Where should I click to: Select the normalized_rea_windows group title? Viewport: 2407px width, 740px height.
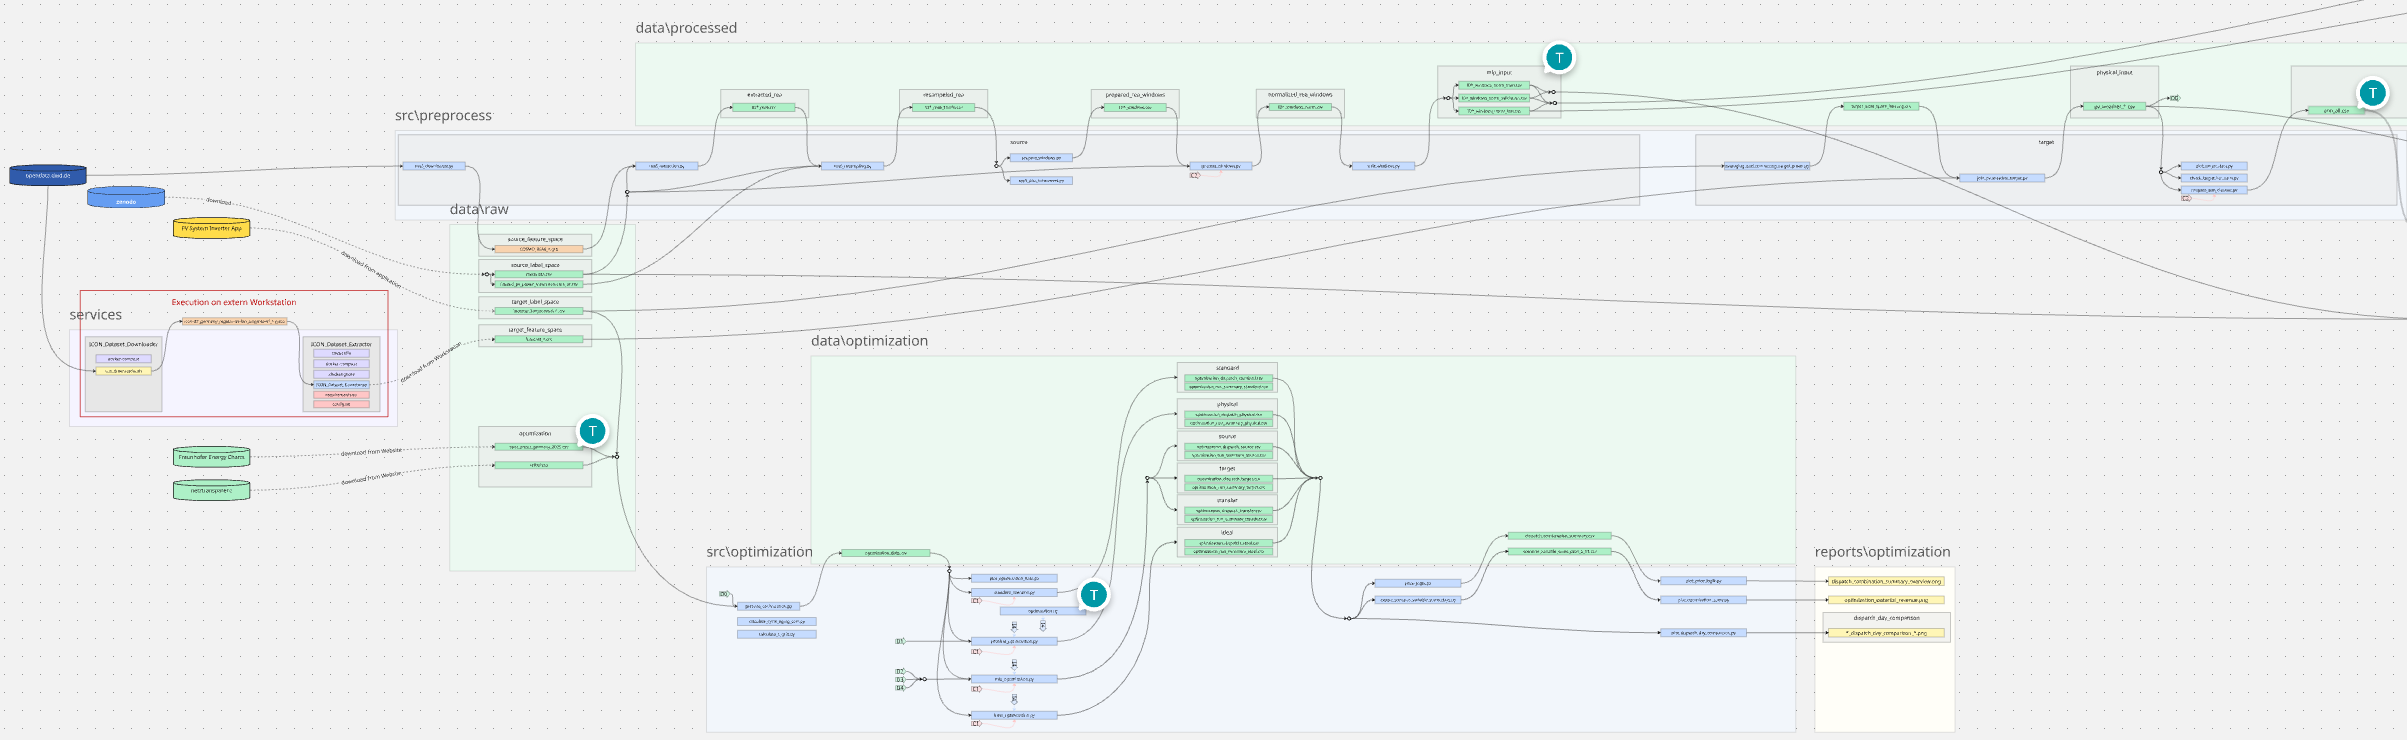(1300, 95)
